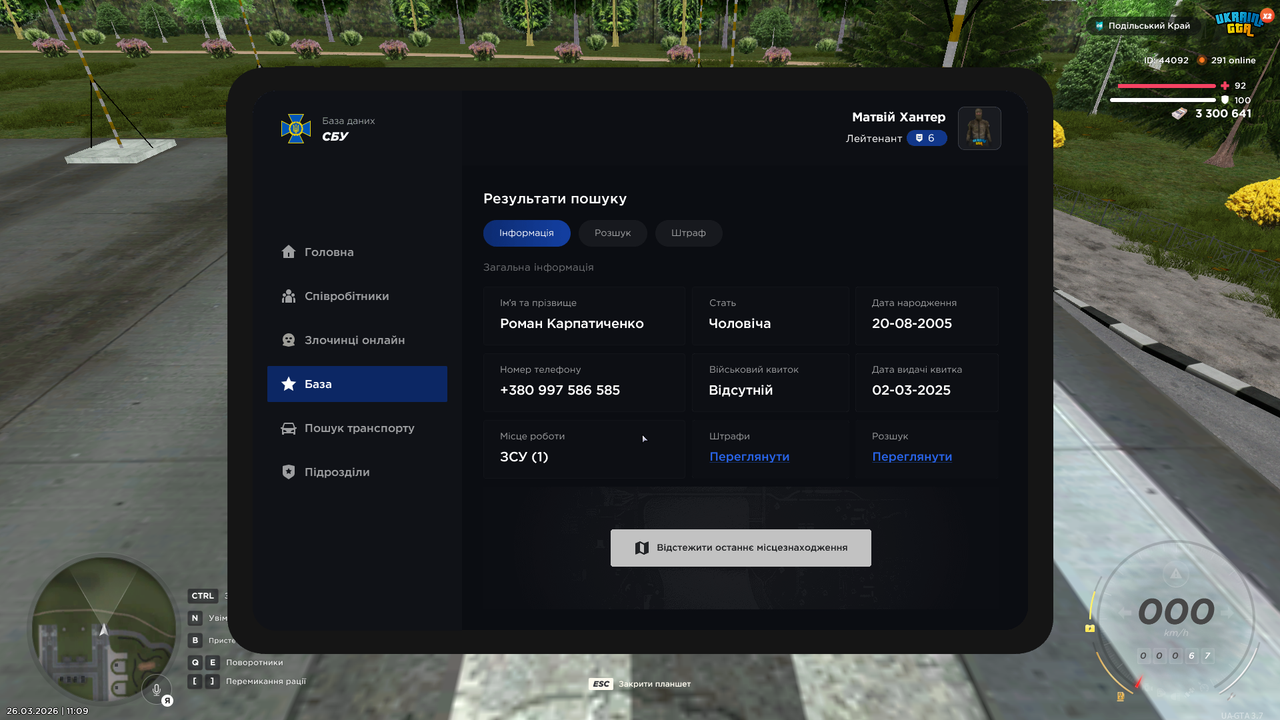The height and width of the screenshot is (720, 1280).
Task: Click the officer avatar thumbnail
Action: point(980,128)
